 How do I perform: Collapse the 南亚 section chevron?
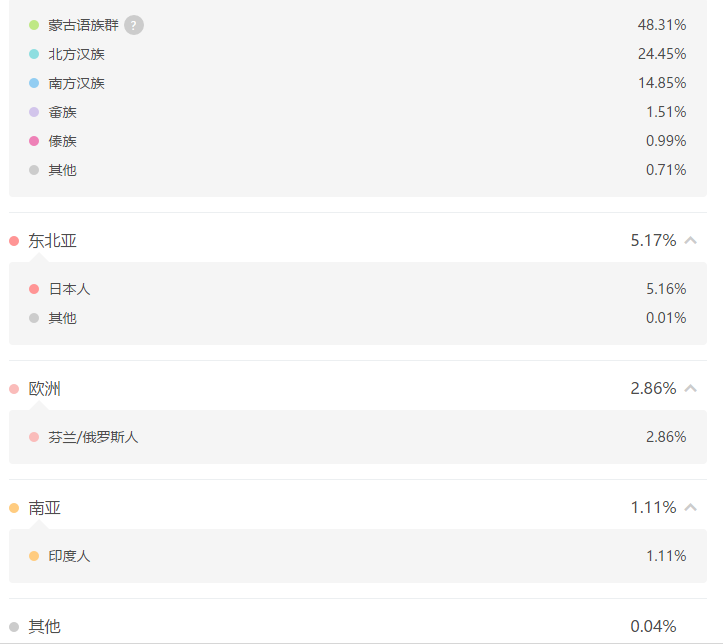(x=690, y=507)
